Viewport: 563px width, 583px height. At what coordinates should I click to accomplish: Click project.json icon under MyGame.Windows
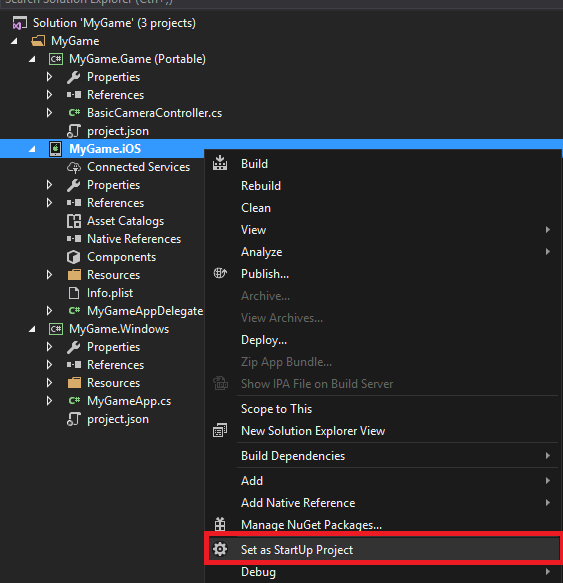tap(74, 419)
